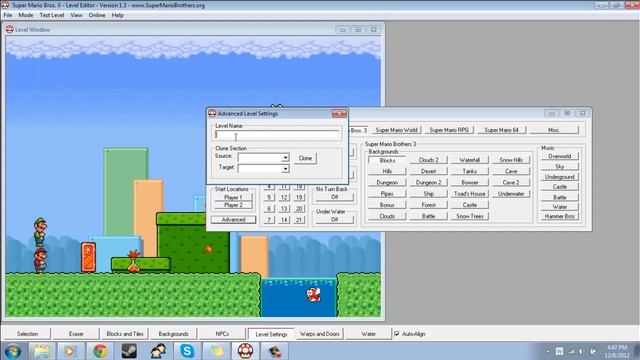Select section 7

click(269, 220)
